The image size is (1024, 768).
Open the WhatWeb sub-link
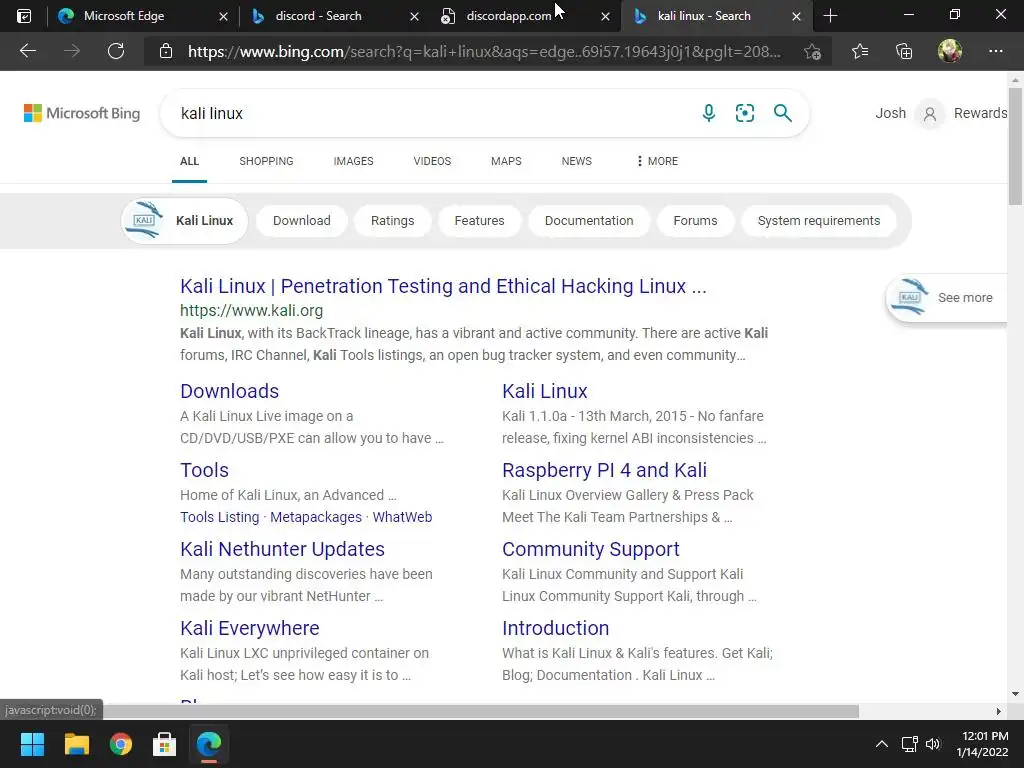(402, 517)
